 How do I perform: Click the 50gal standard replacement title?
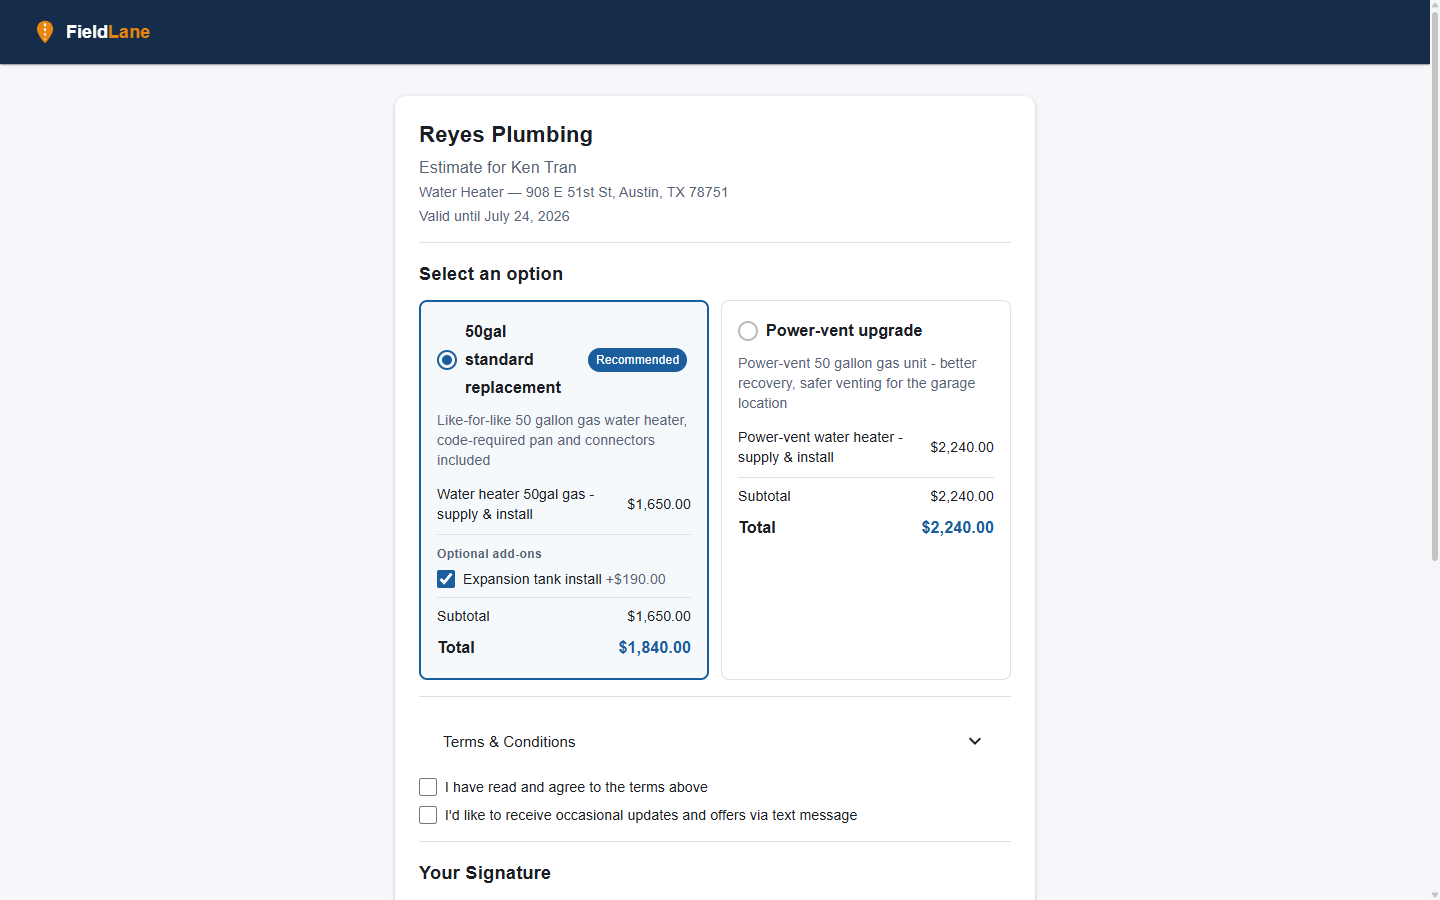click(513, 359)
